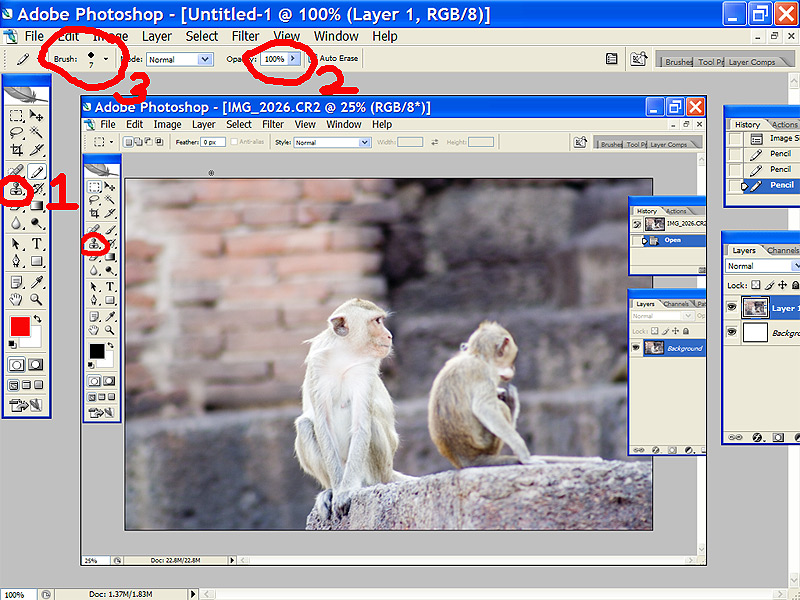This screenshot has width=800, height=600.
Task: Select the Clone Stamp tool in the left outer toolbox
Action: (17, 188)
